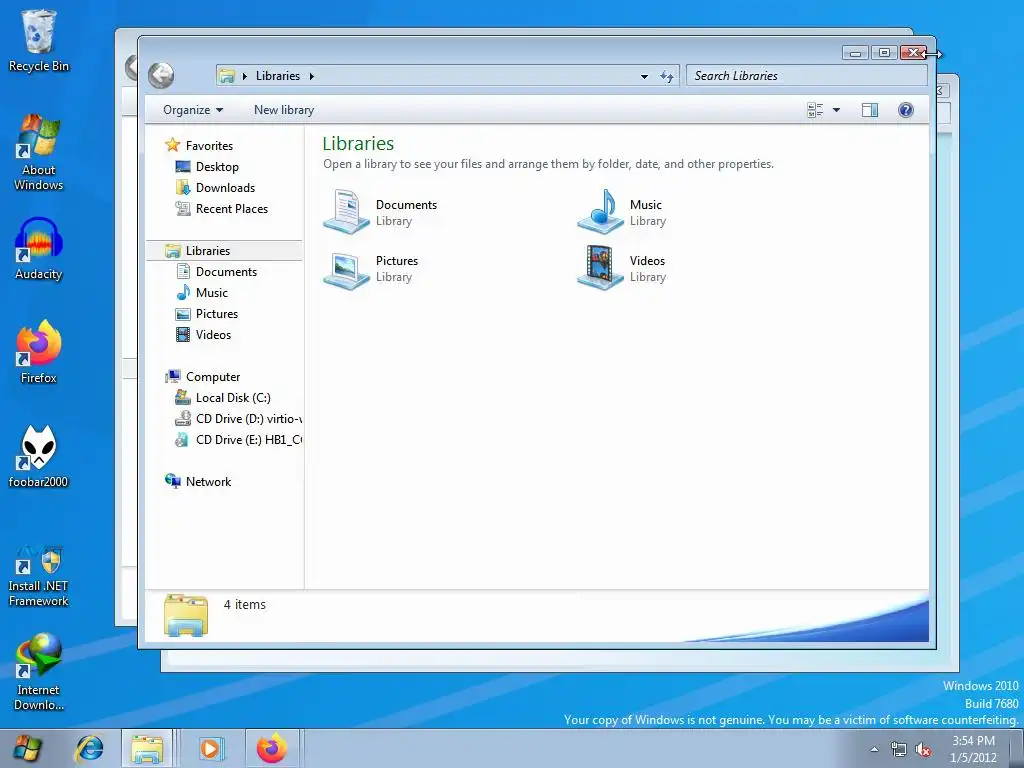Click the Favorites star icon
The height and width of the screenshot is (768, 1024).
click(x=172, y=145)
